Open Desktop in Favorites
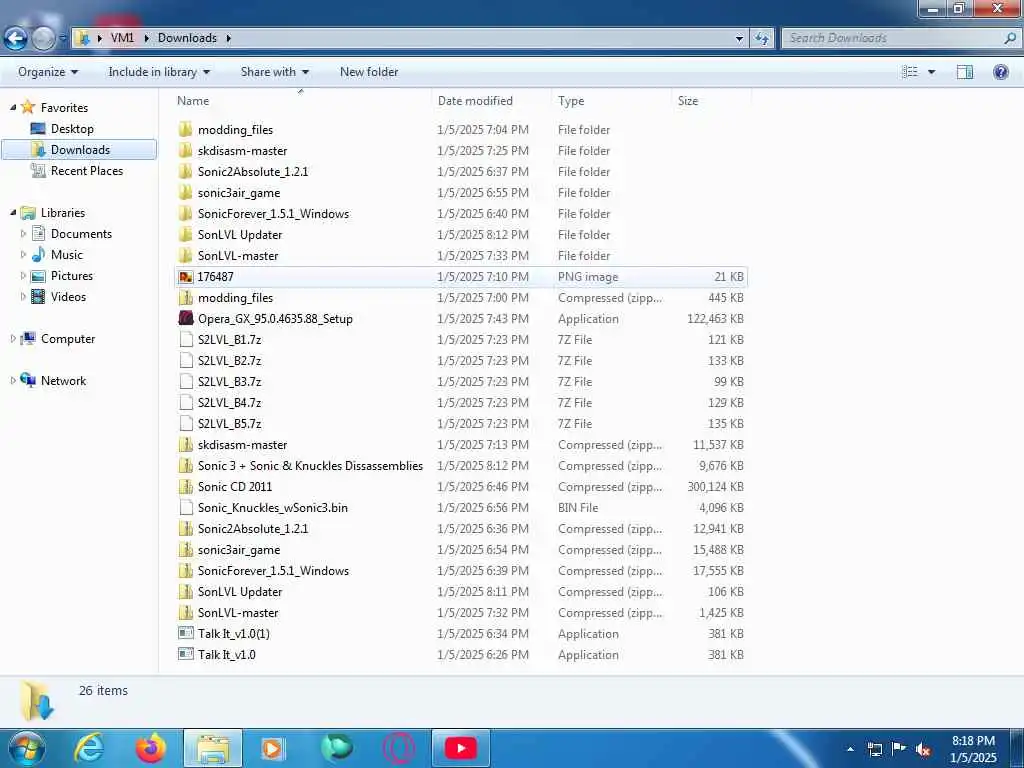 72,129
